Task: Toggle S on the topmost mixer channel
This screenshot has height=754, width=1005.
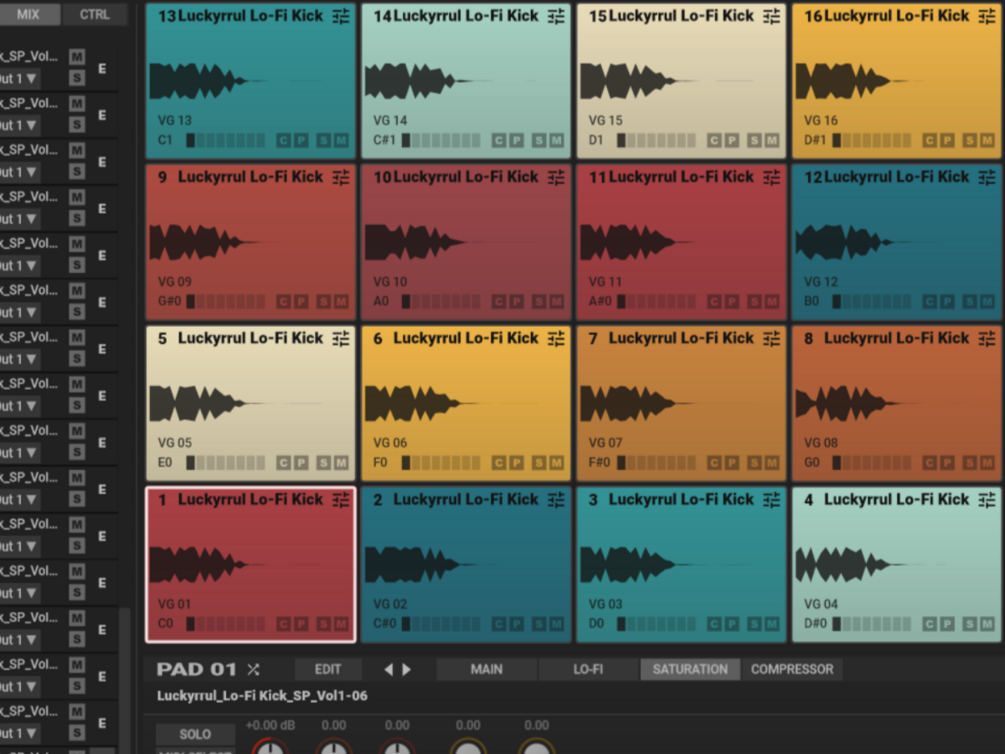Action: coord(77,78)
